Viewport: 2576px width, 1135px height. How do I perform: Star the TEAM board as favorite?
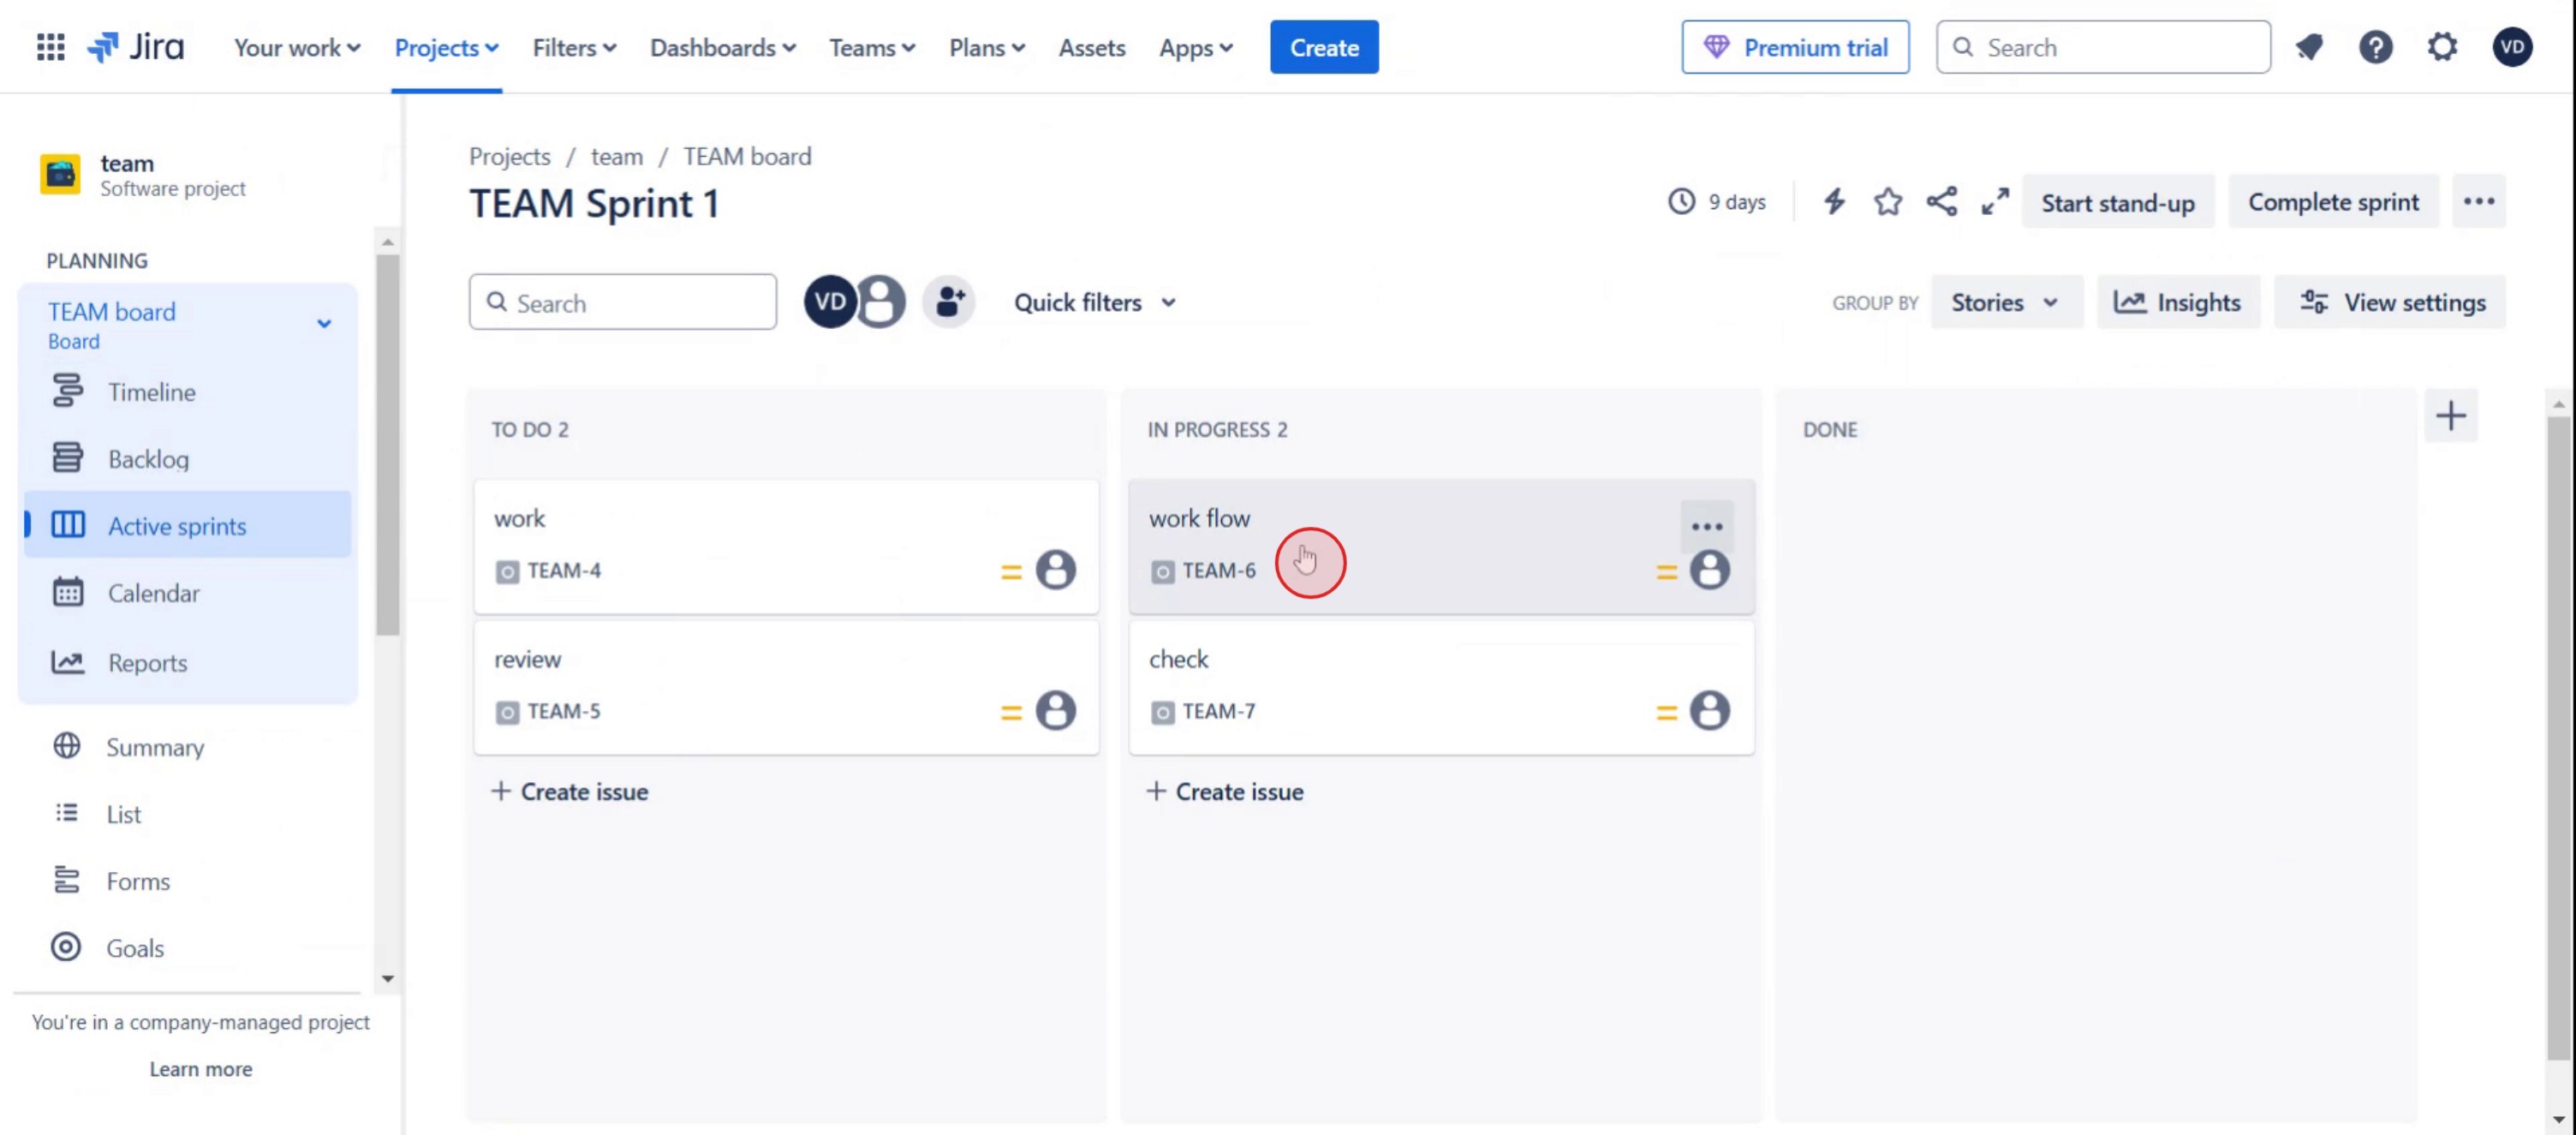pyautogui.click(x=1887, y=202)
